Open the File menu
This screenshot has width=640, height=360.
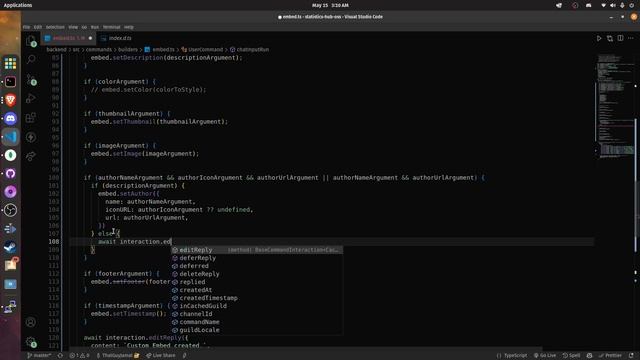pos(27,27)
